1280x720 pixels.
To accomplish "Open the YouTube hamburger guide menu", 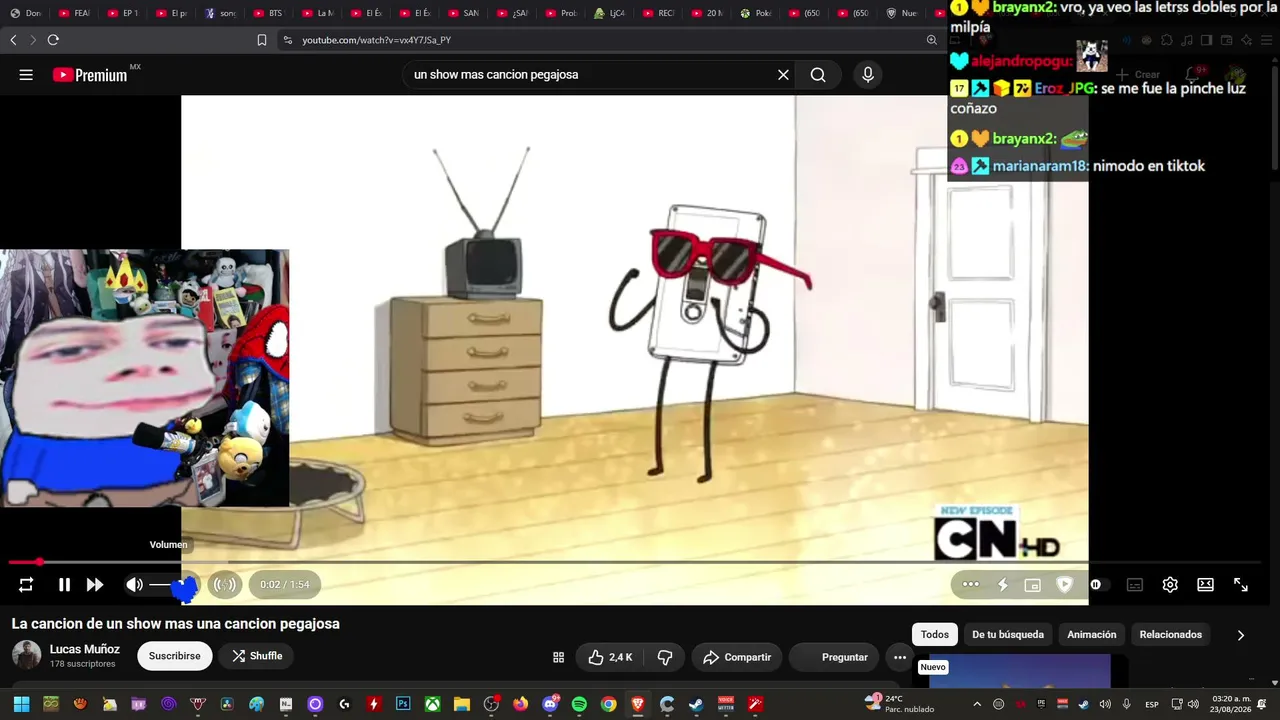I will 26,75.
